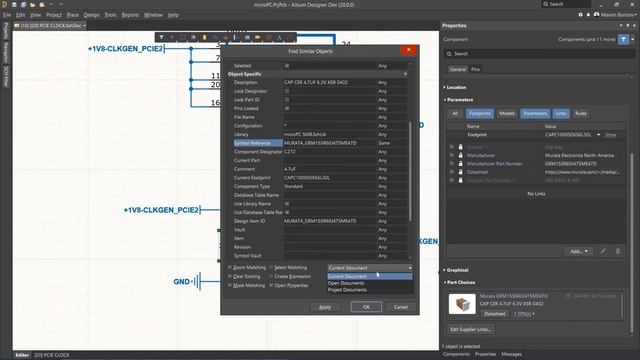Open the Components tab at the bottom
The height and width of the screenshot is (360, 640).
coord(456,354)
